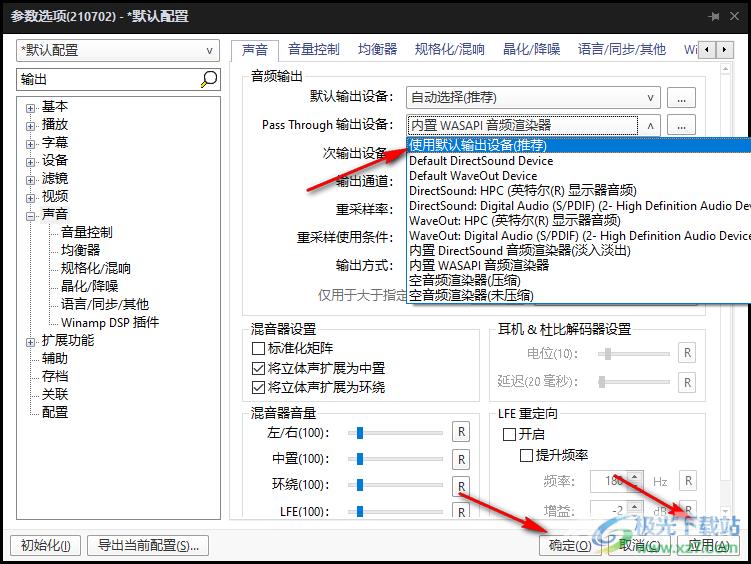This screenshot has height=564, width=751.
Task: Select 空音频渲染器(未压缩) option
Action: click(579, 295)
